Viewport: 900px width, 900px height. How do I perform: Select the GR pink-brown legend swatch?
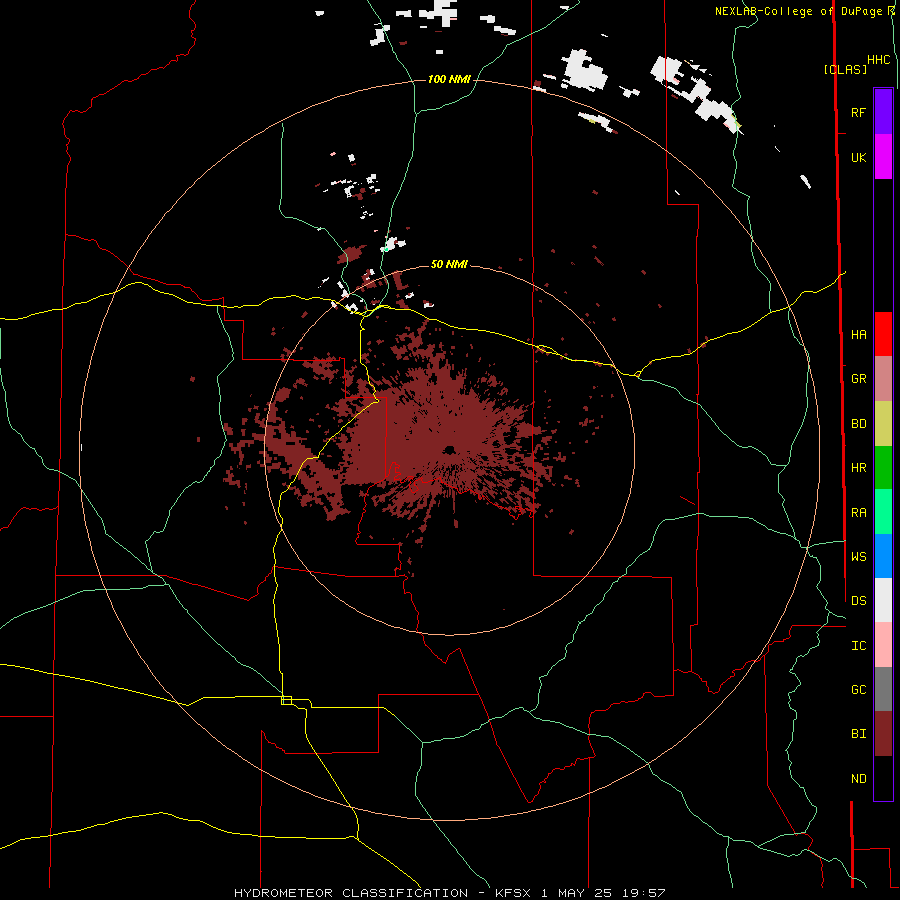pos(883,379)
